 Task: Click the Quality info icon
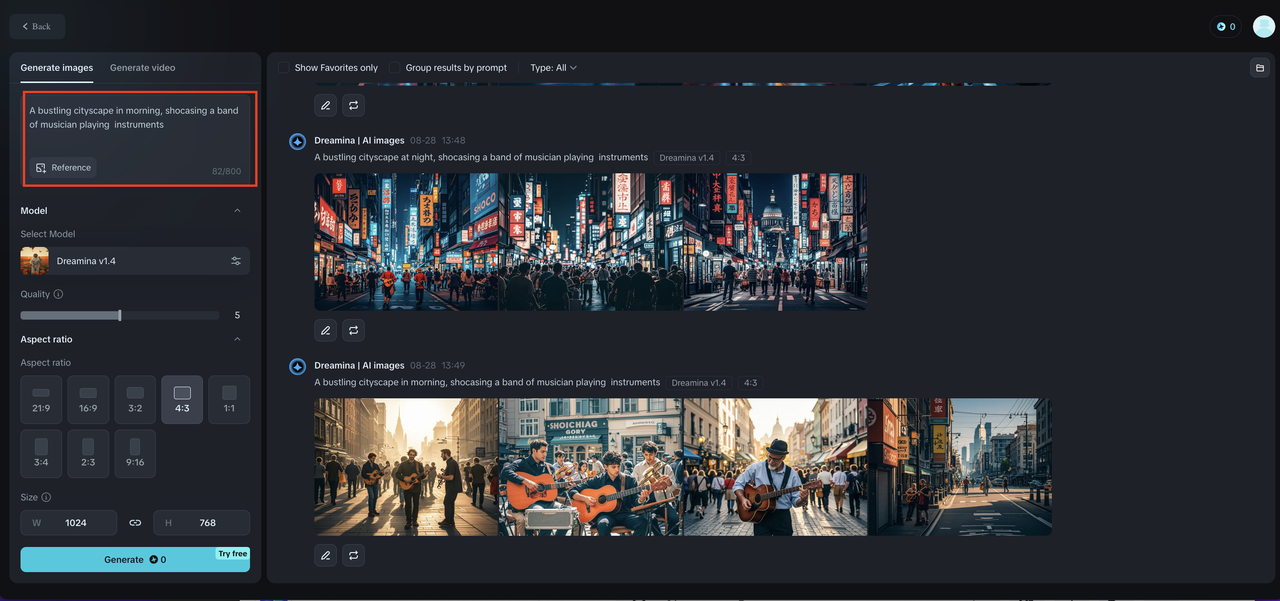pos(58,294)
